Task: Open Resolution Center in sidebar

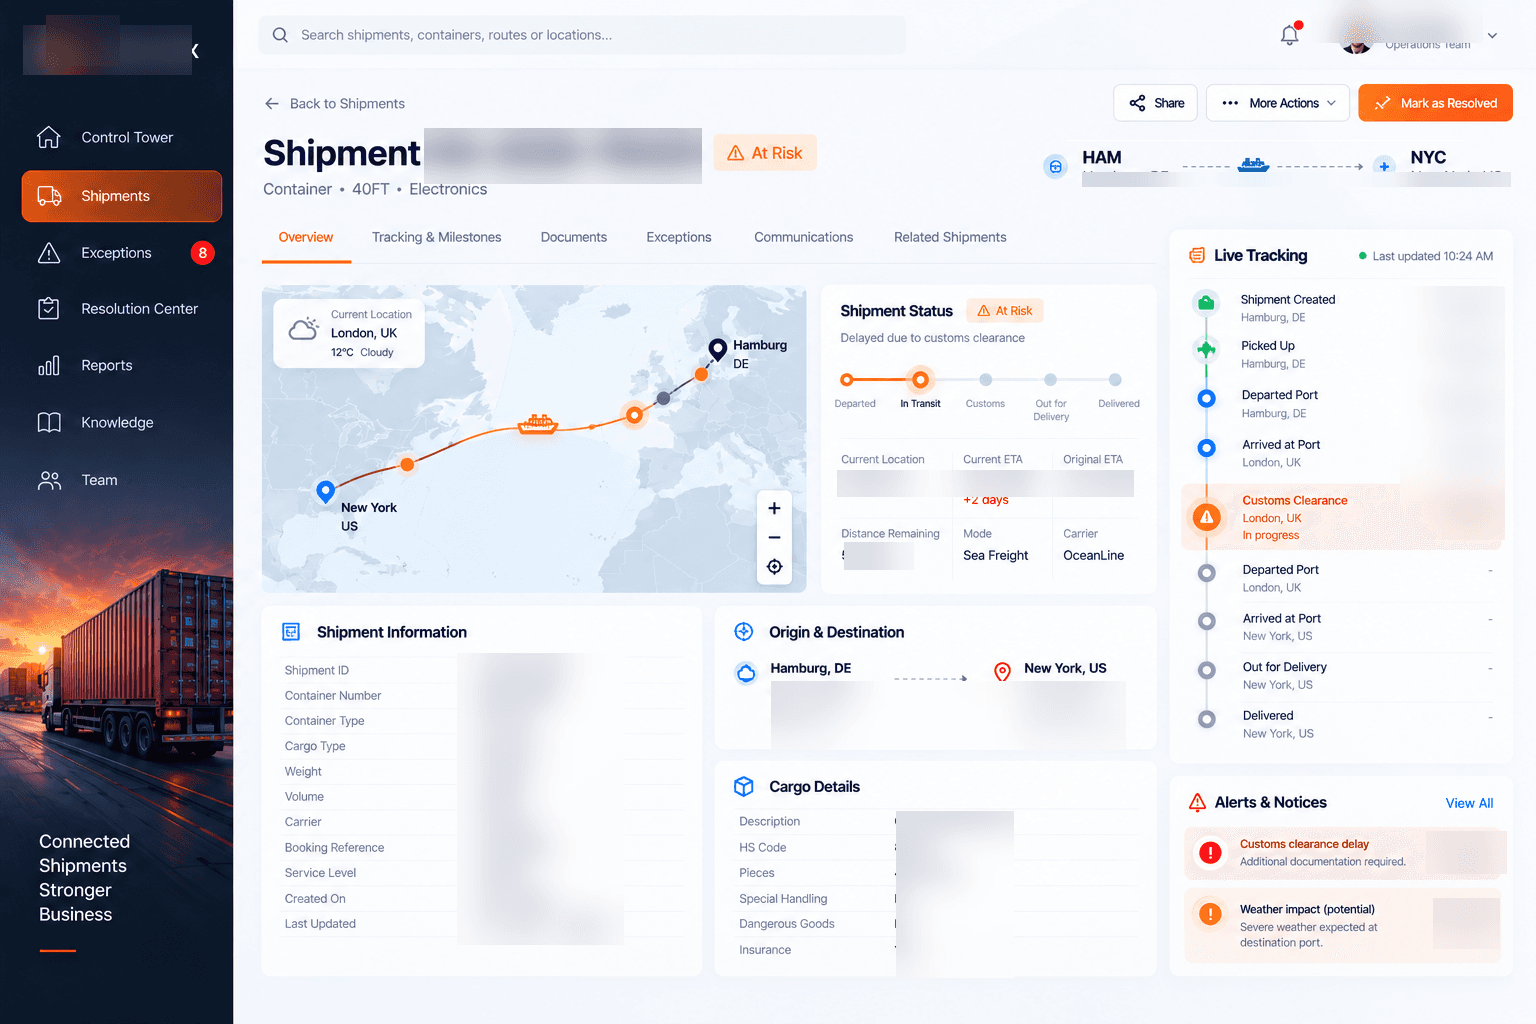Action: point(122,309)
